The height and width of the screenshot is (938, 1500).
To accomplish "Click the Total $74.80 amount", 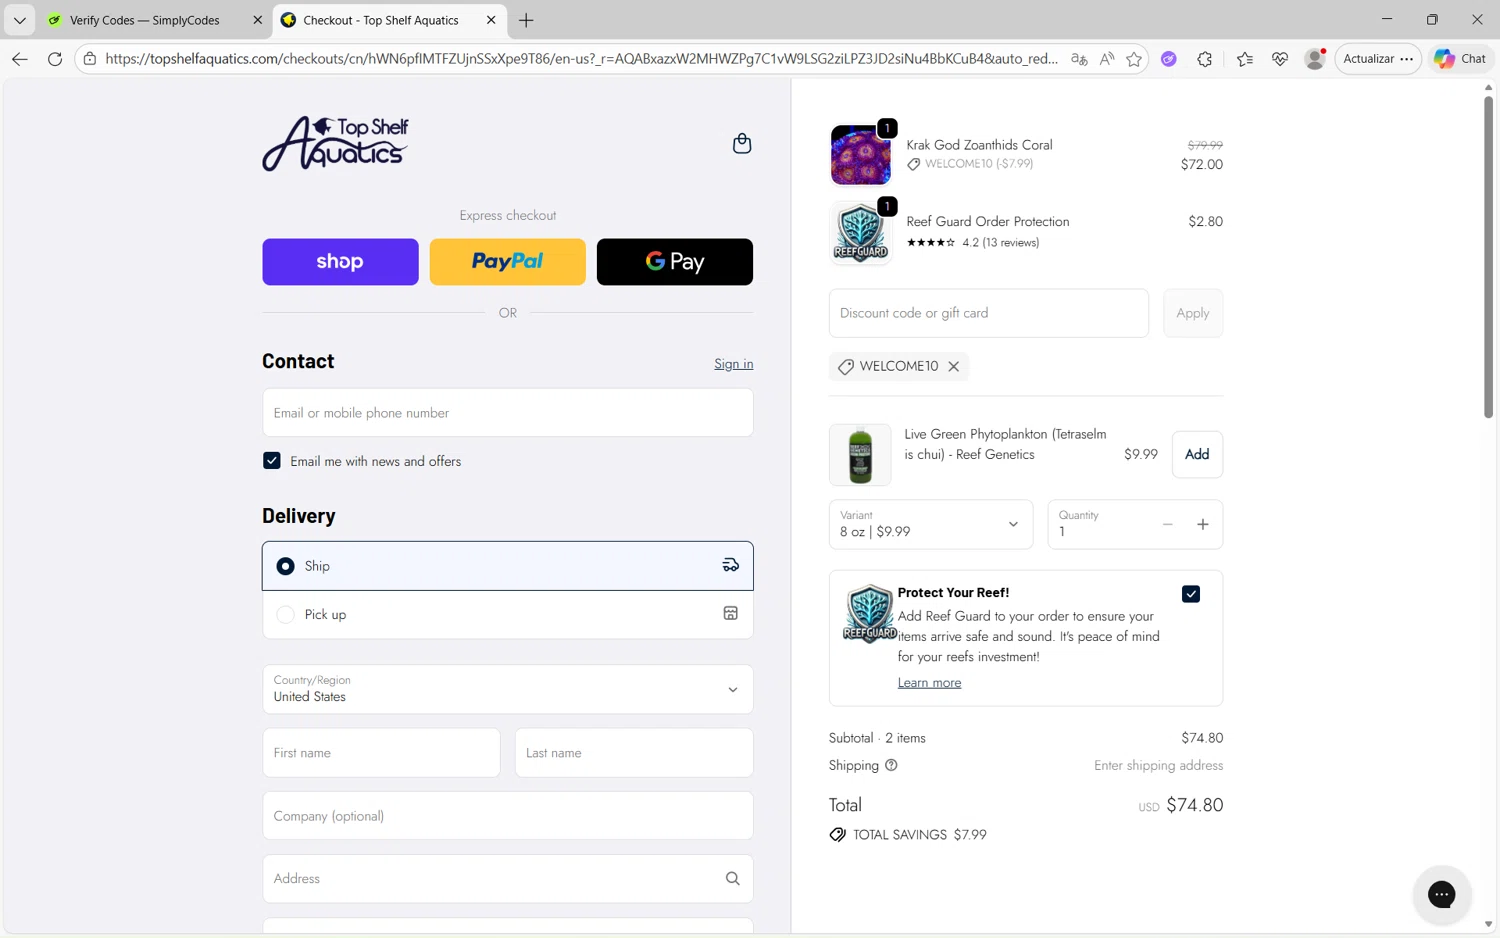I will pos(1194,805).
